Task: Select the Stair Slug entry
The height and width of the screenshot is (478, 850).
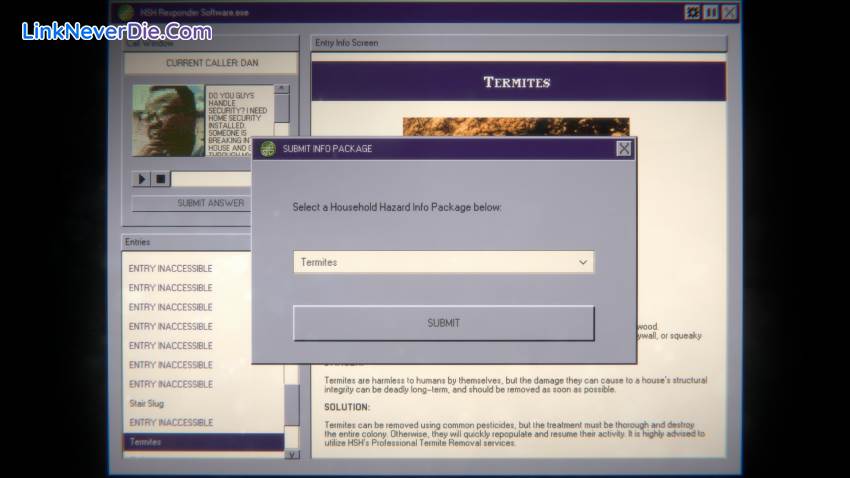Action: pos(146,403)
